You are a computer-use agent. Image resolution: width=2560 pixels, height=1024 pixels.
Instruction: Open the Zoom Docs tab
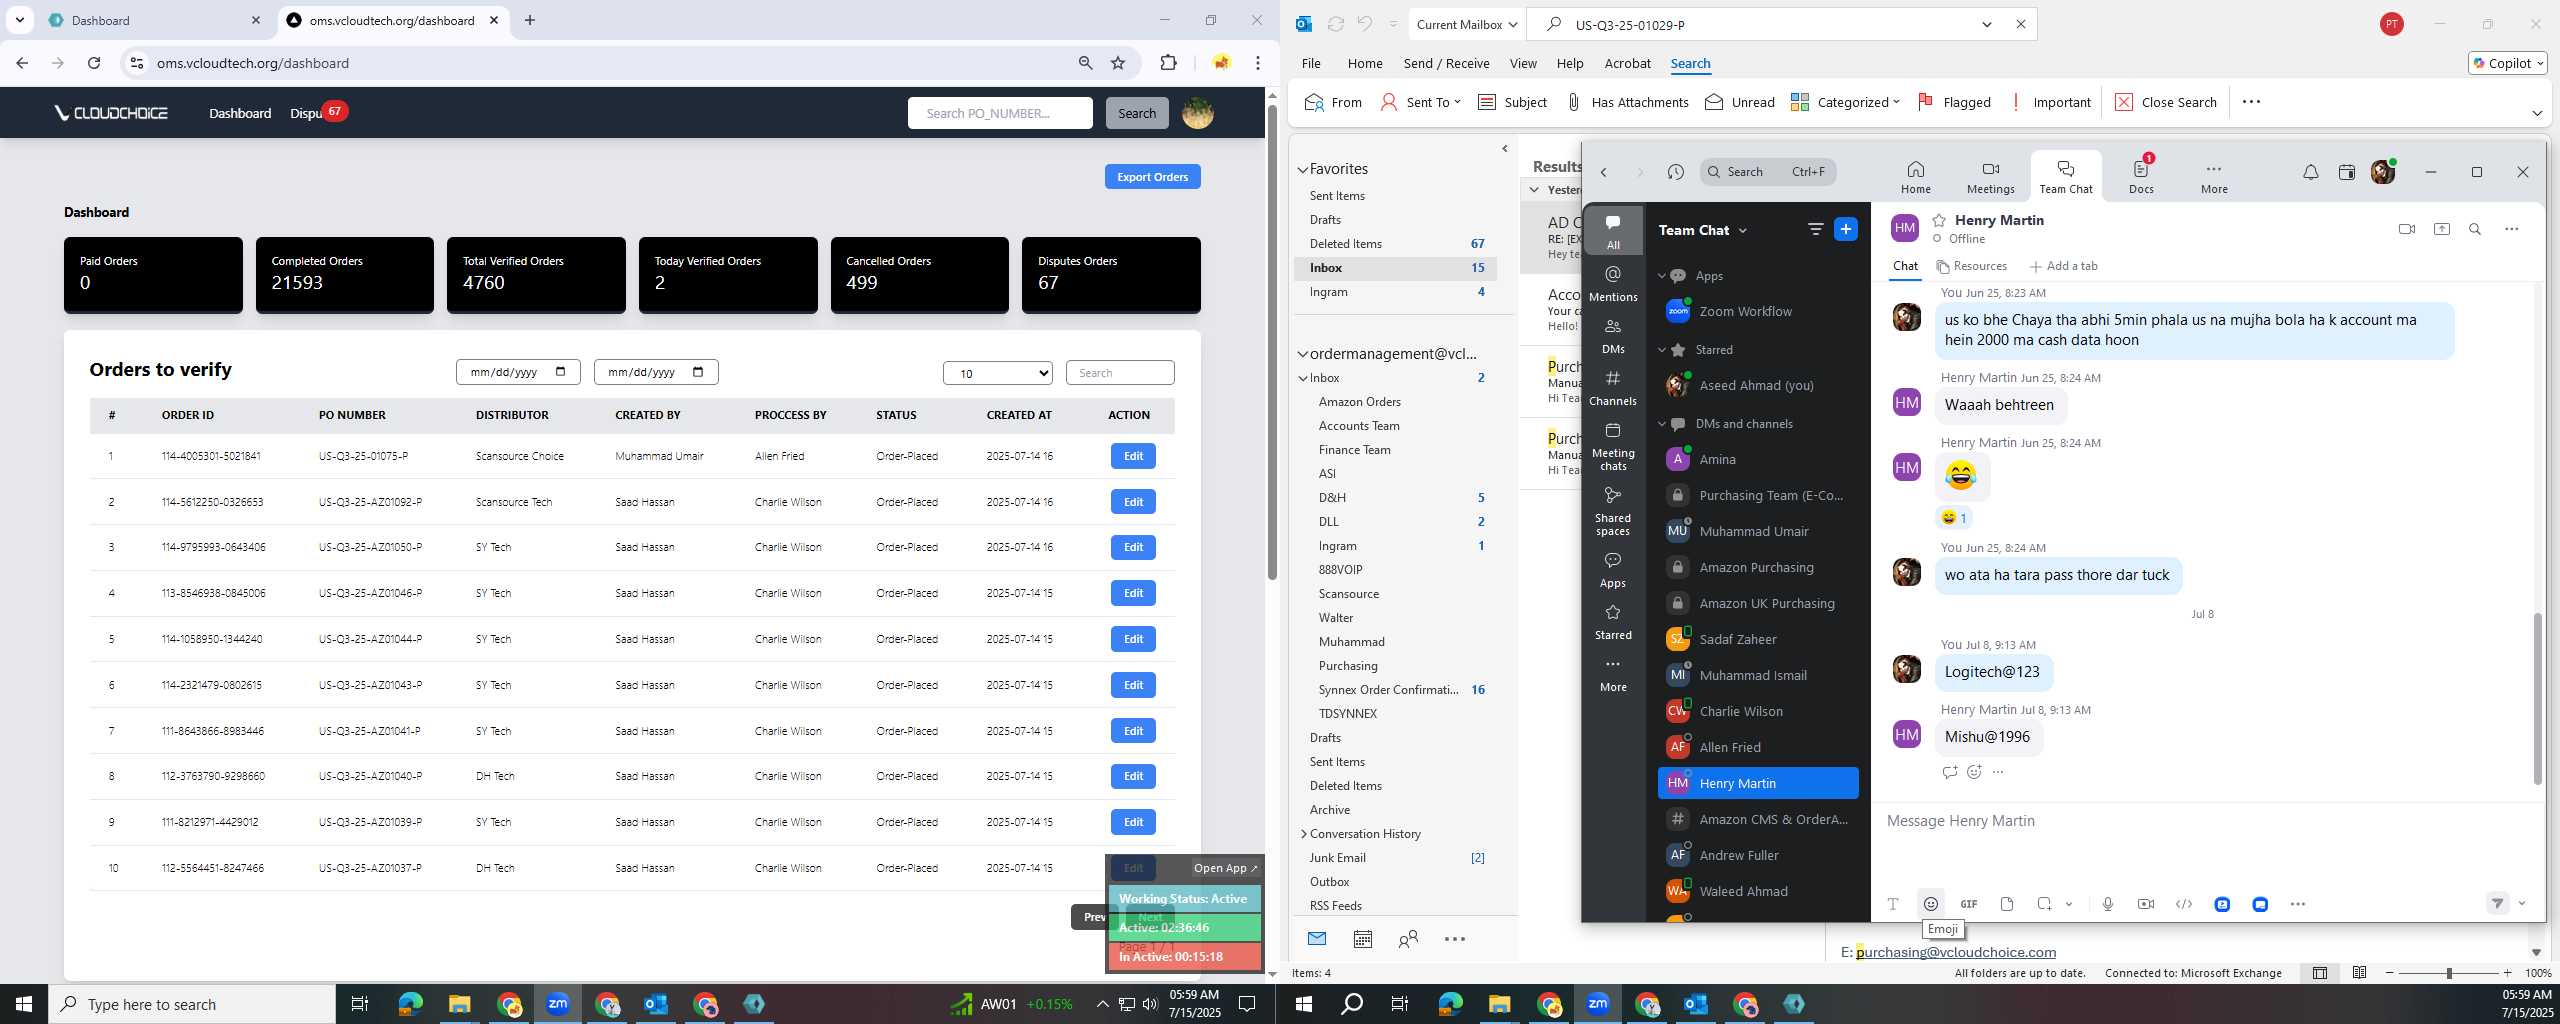[x=2141, y=176]
